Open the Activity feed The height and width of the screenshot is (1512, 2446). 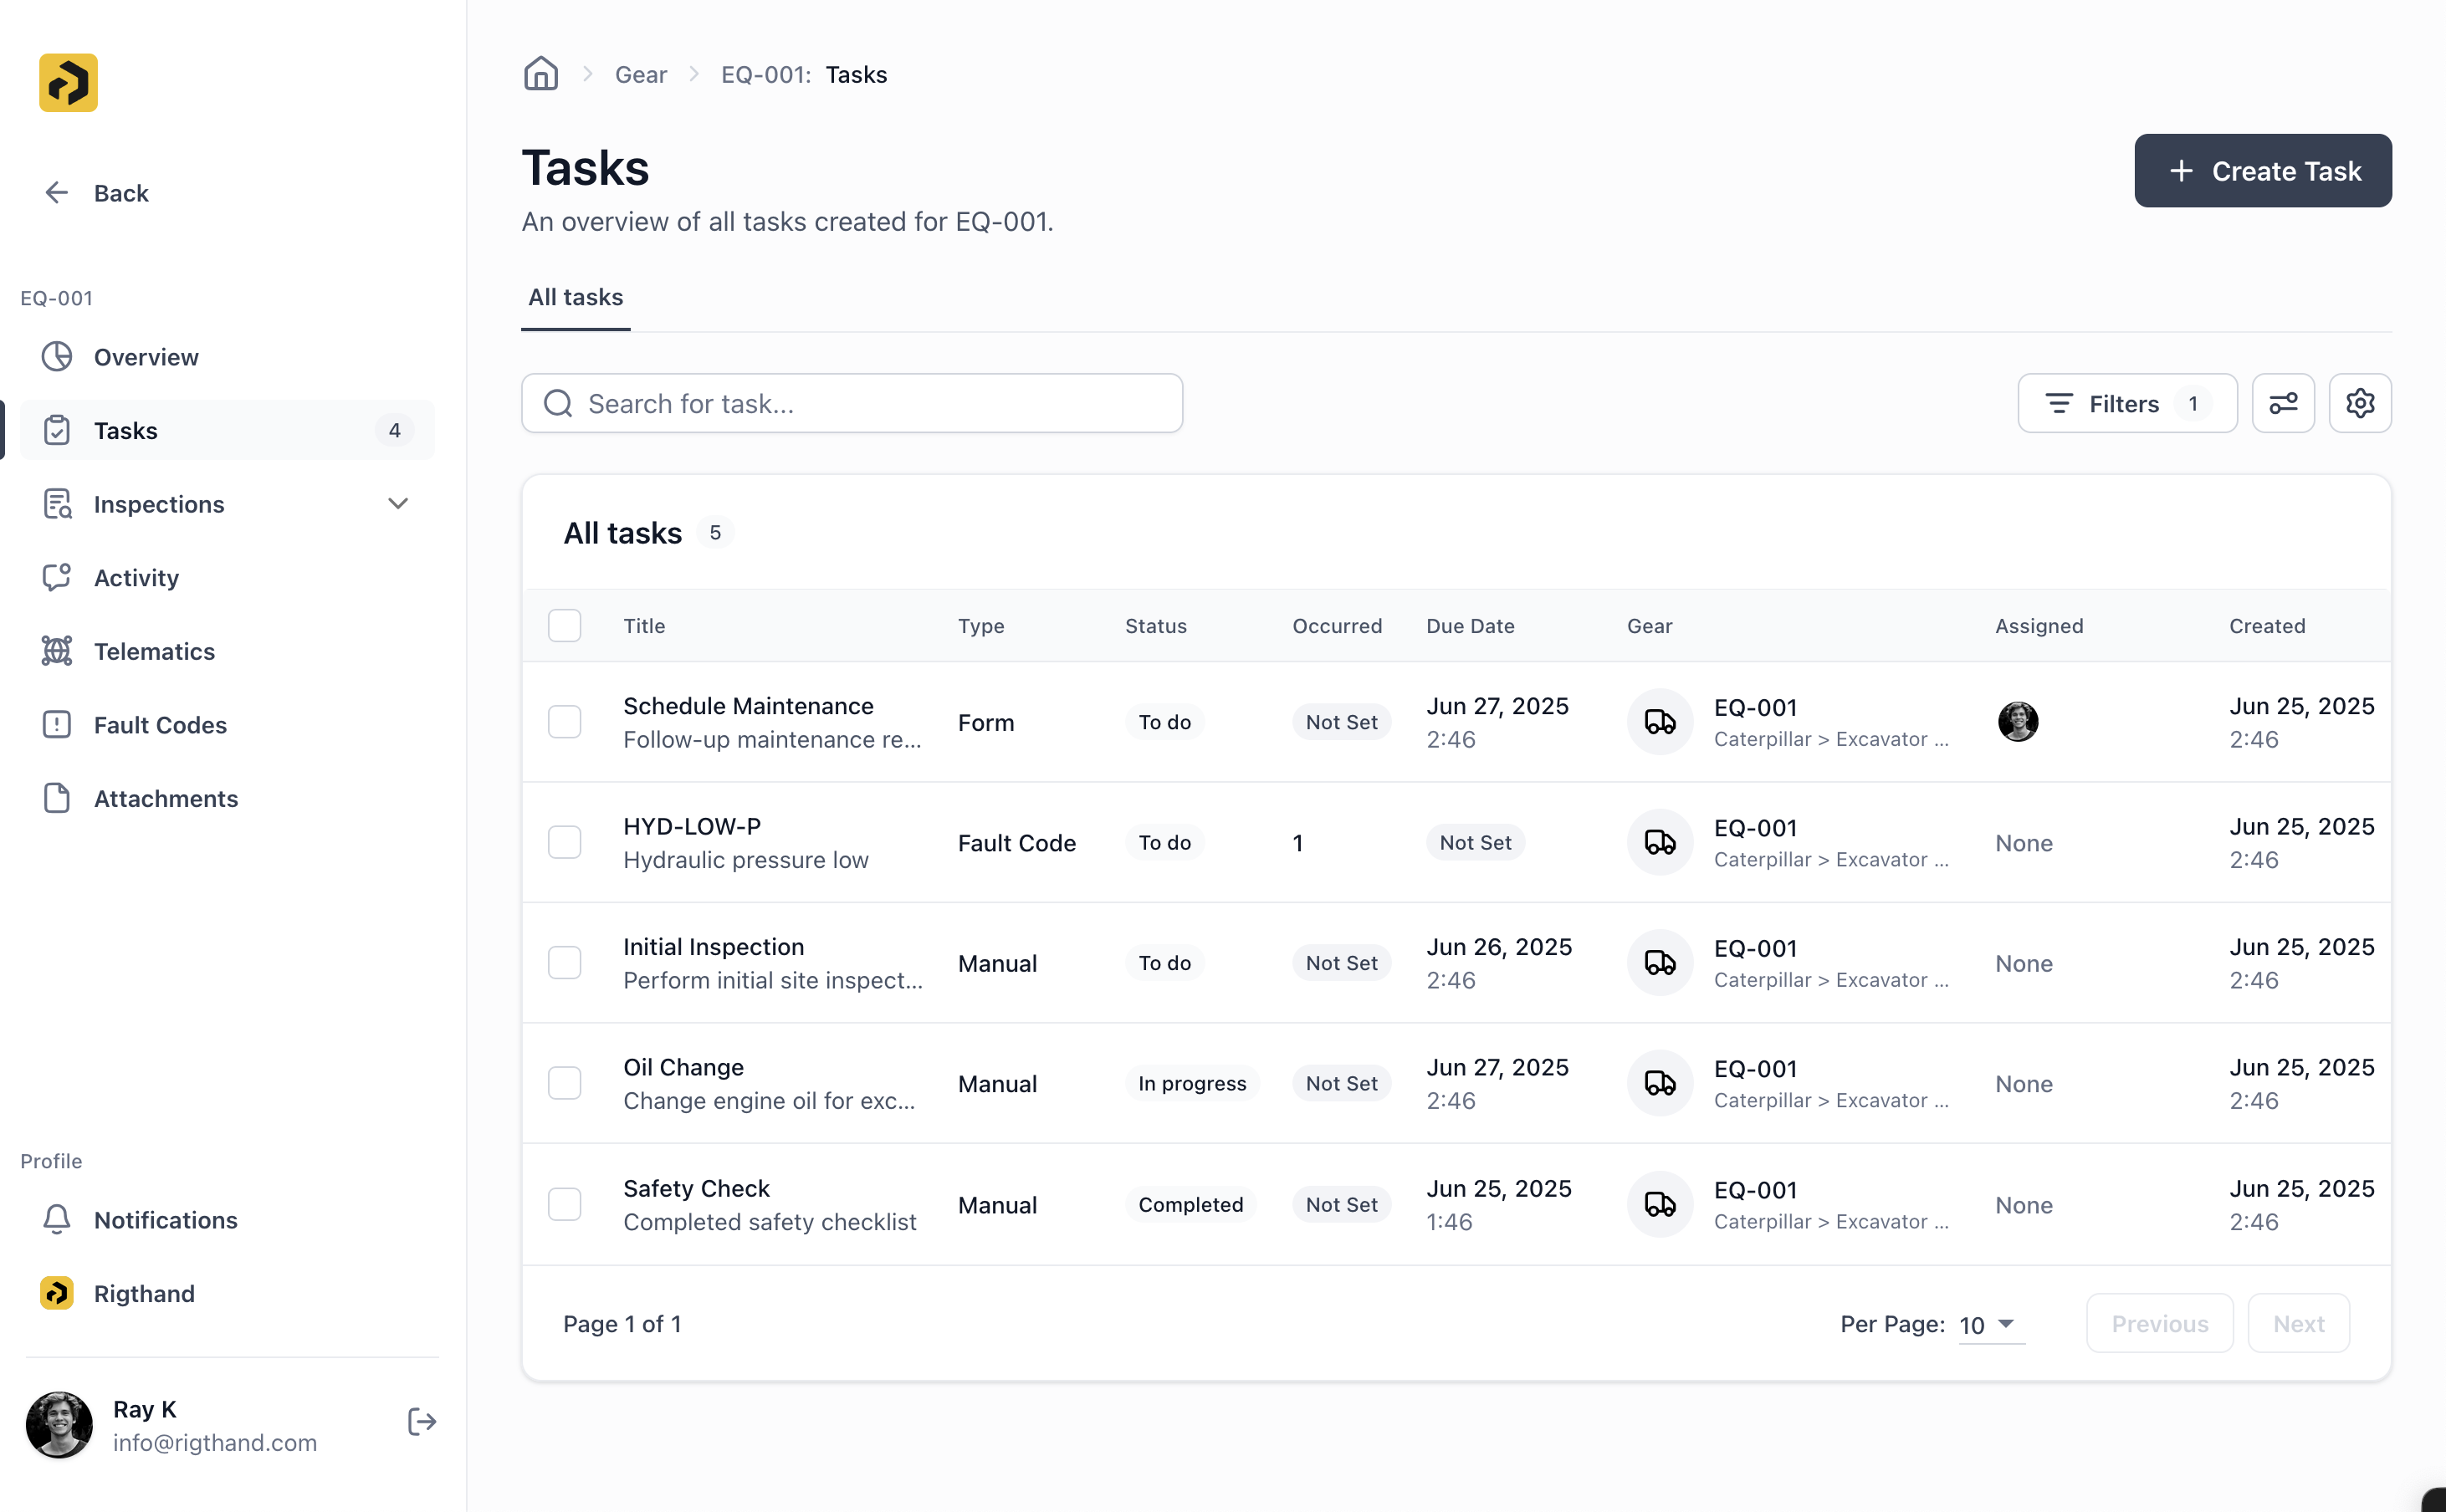coord(136,577)
